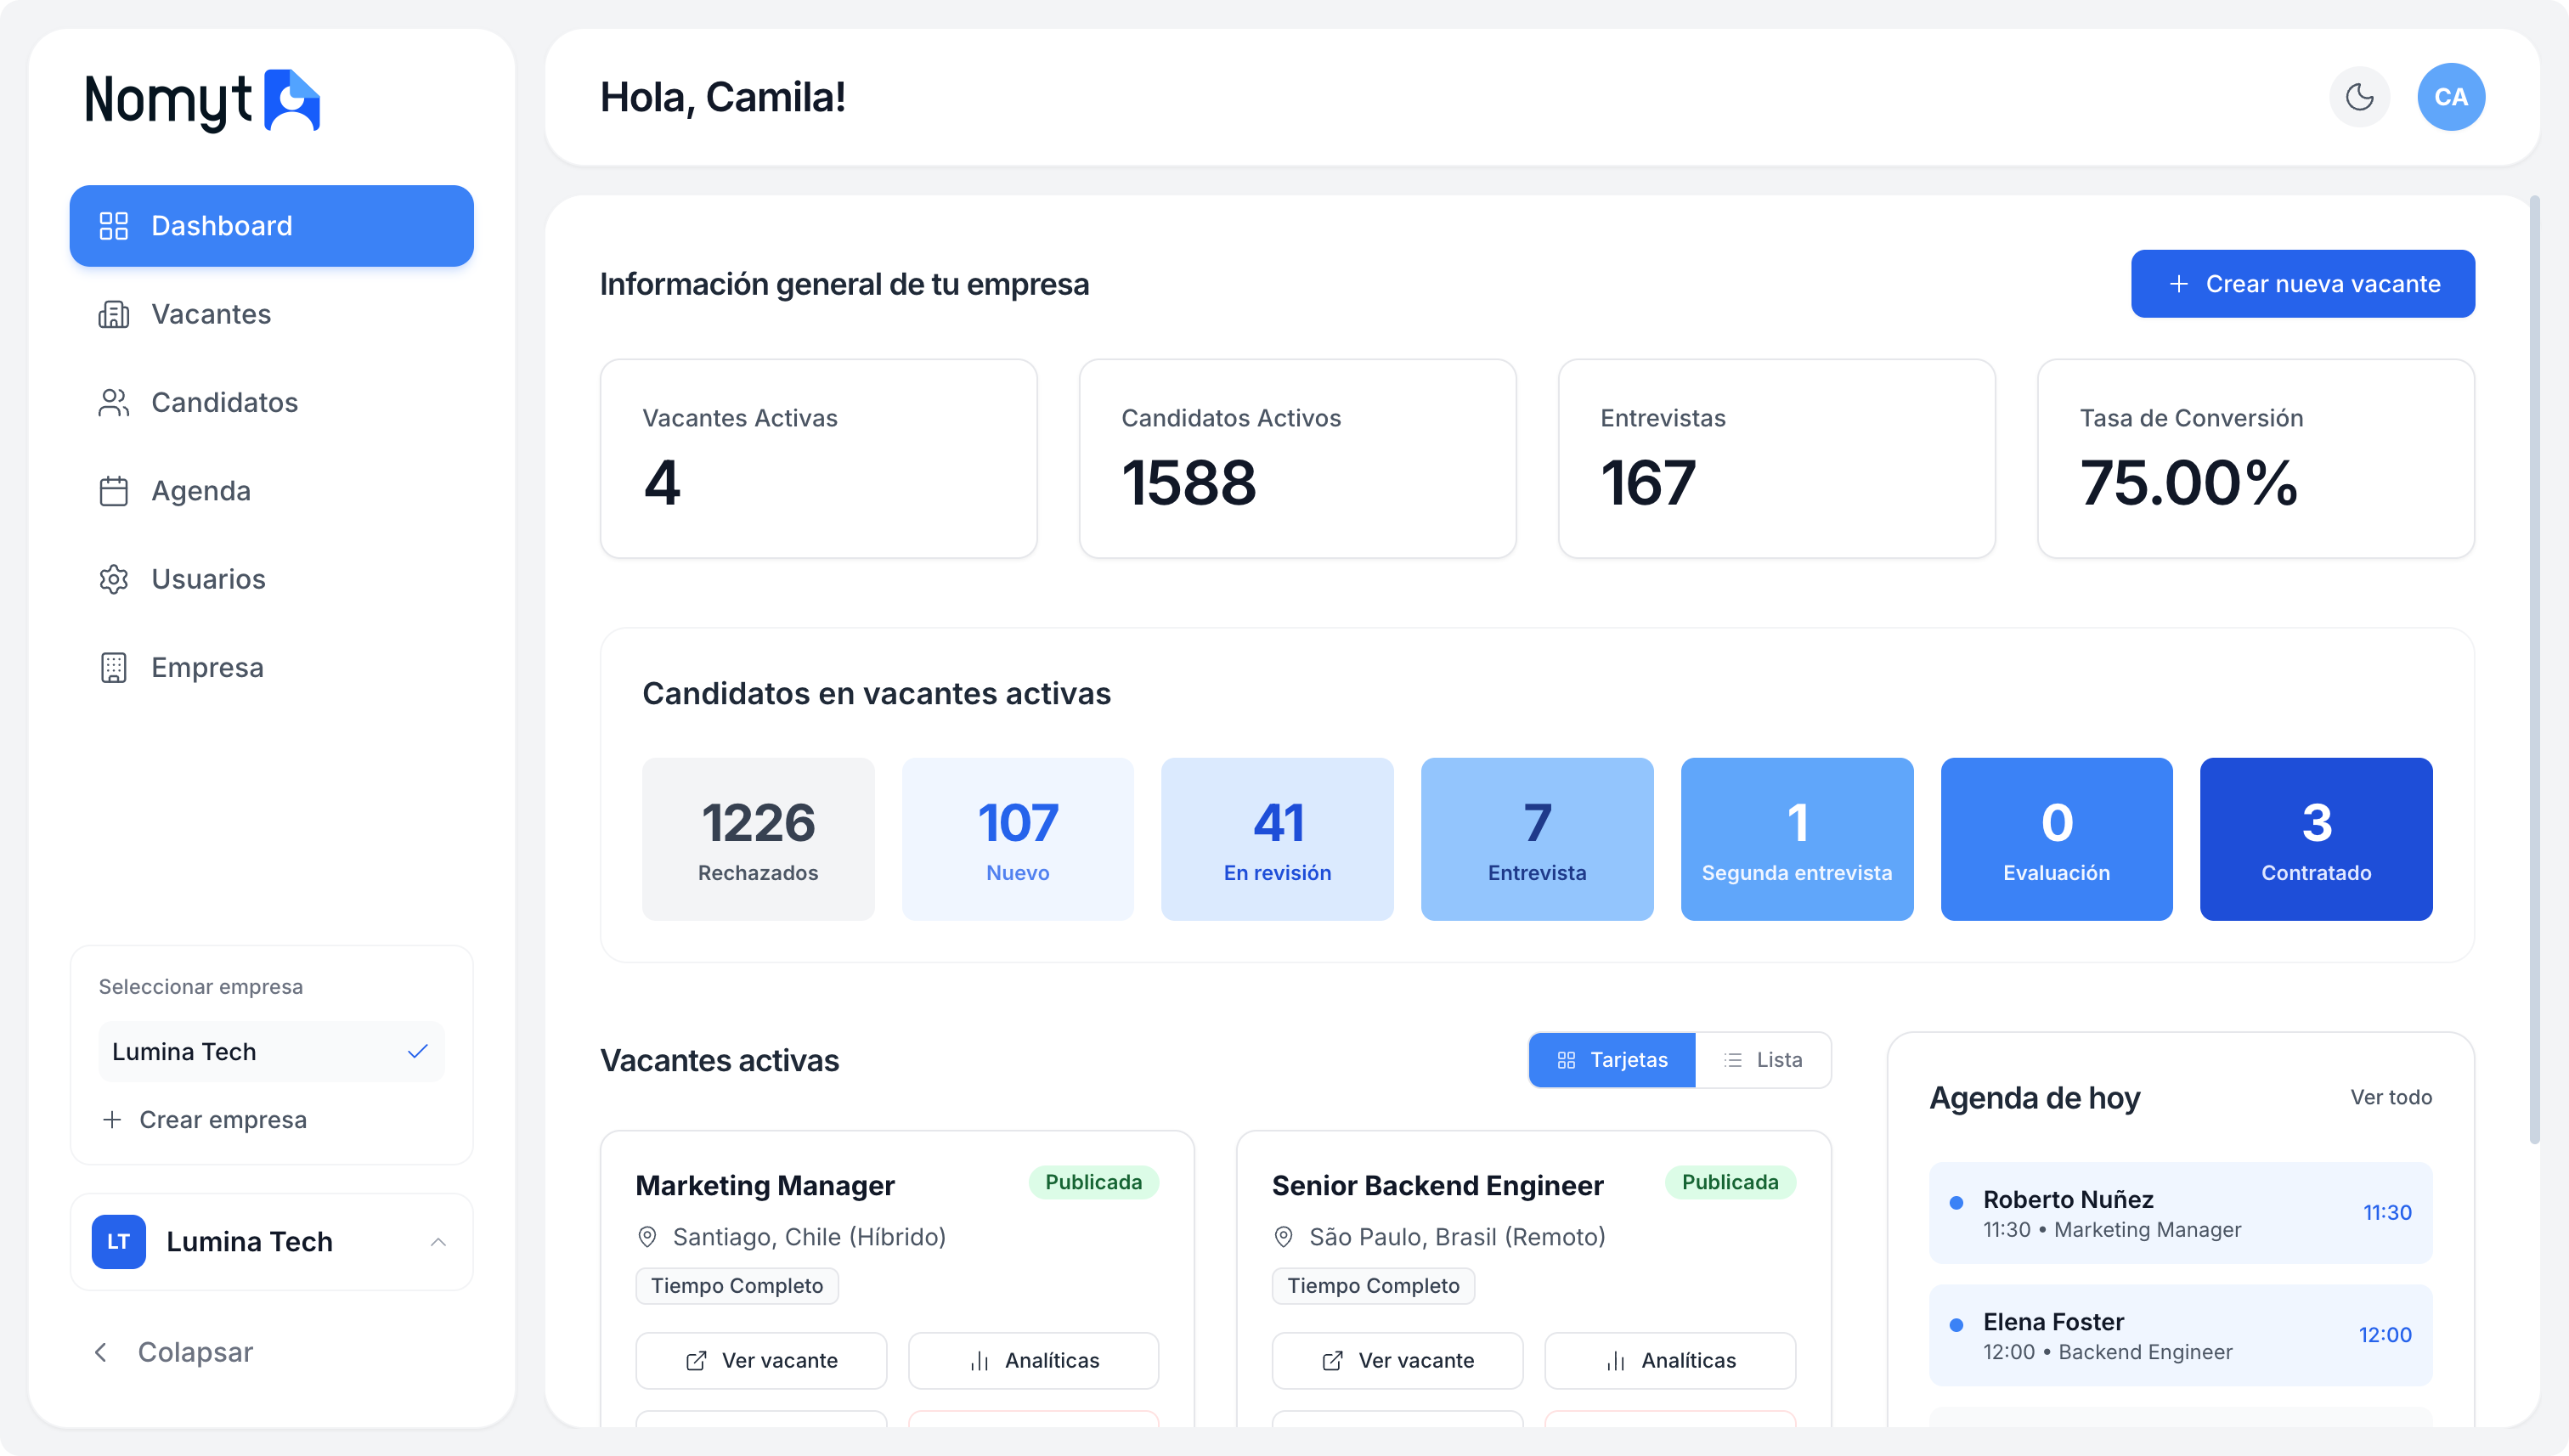2569x1456 pixels.
Task: Select the Contratado pipeline stage
Action: coord(2316,839)
